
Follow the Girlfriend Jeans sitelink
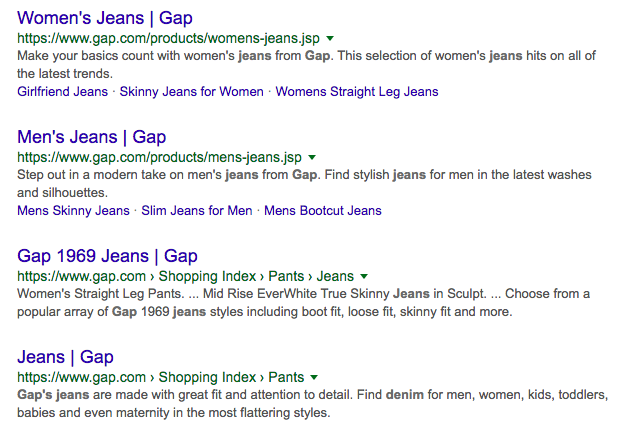[x=63, y=92]
